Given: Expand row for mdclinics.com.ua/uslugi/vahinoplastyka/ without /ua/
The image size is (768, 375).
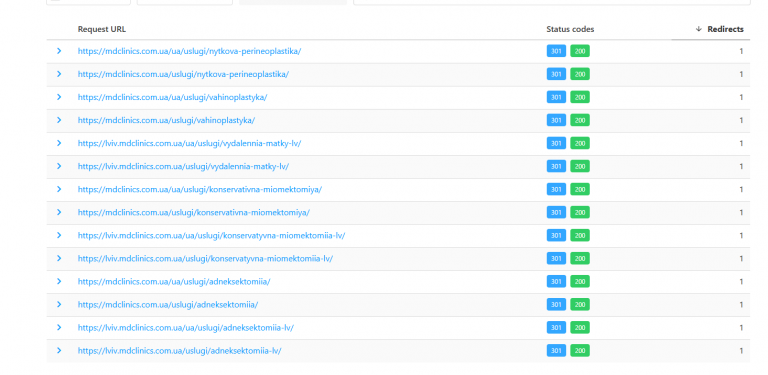Looking at the screenshot, I should (59, 120).
